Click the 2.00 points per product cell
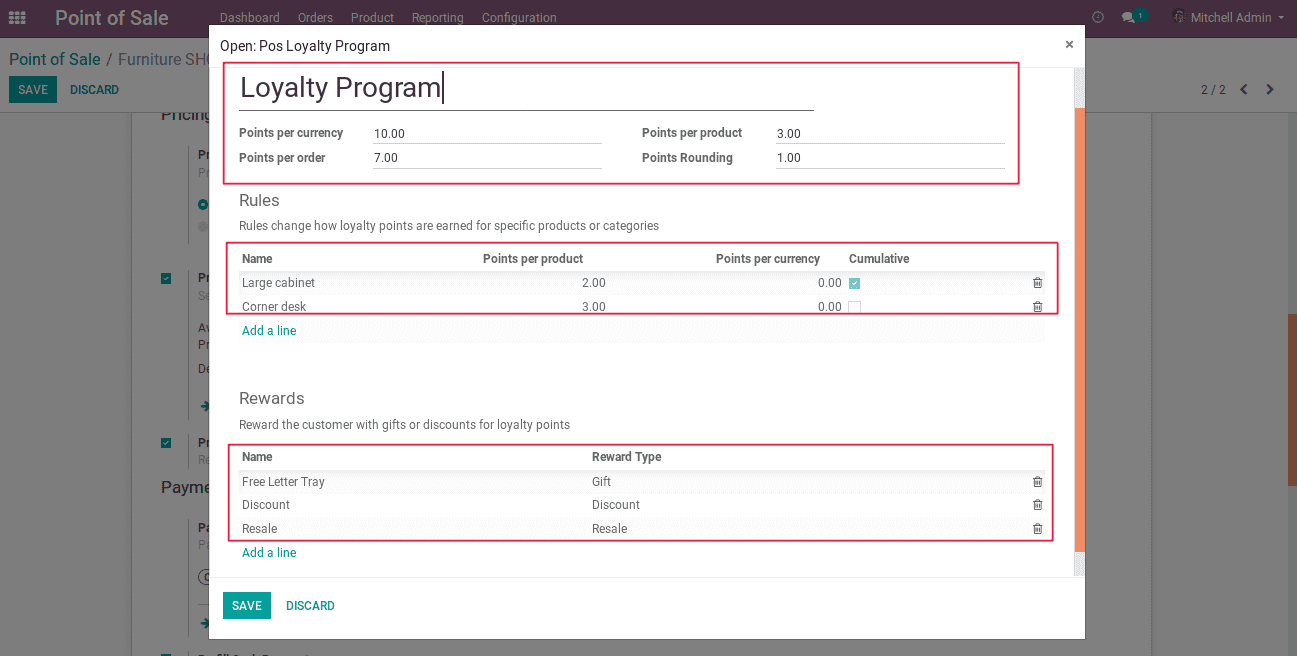Image resolution: width=1297 pixels, height=656 pixels. (594, 283)
